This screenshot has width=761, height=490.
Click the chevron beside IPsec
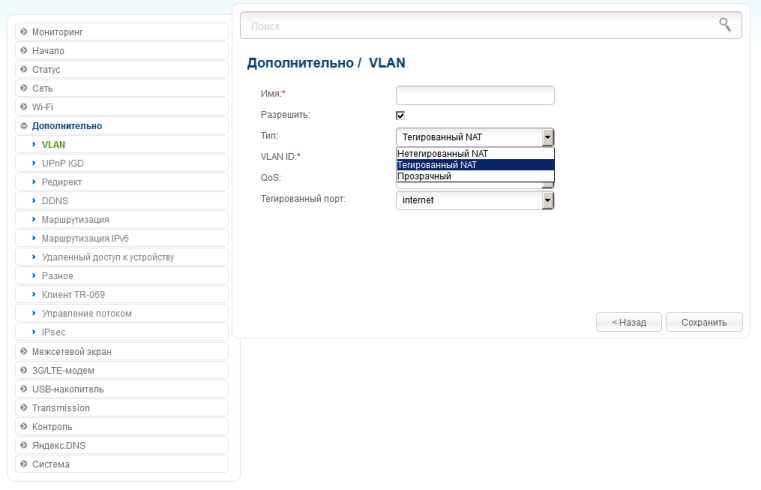tap(33, 332)
